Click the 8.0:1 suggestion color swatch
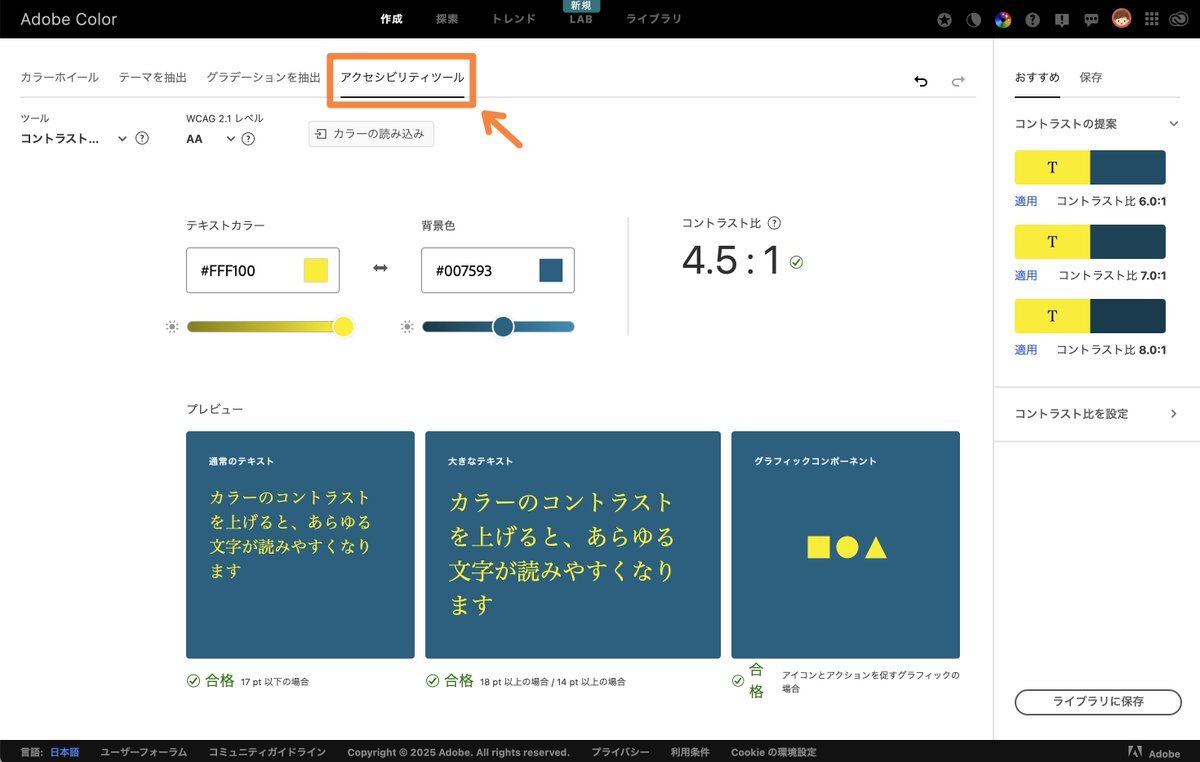 pyautogui.click(x=1090, y=316)
